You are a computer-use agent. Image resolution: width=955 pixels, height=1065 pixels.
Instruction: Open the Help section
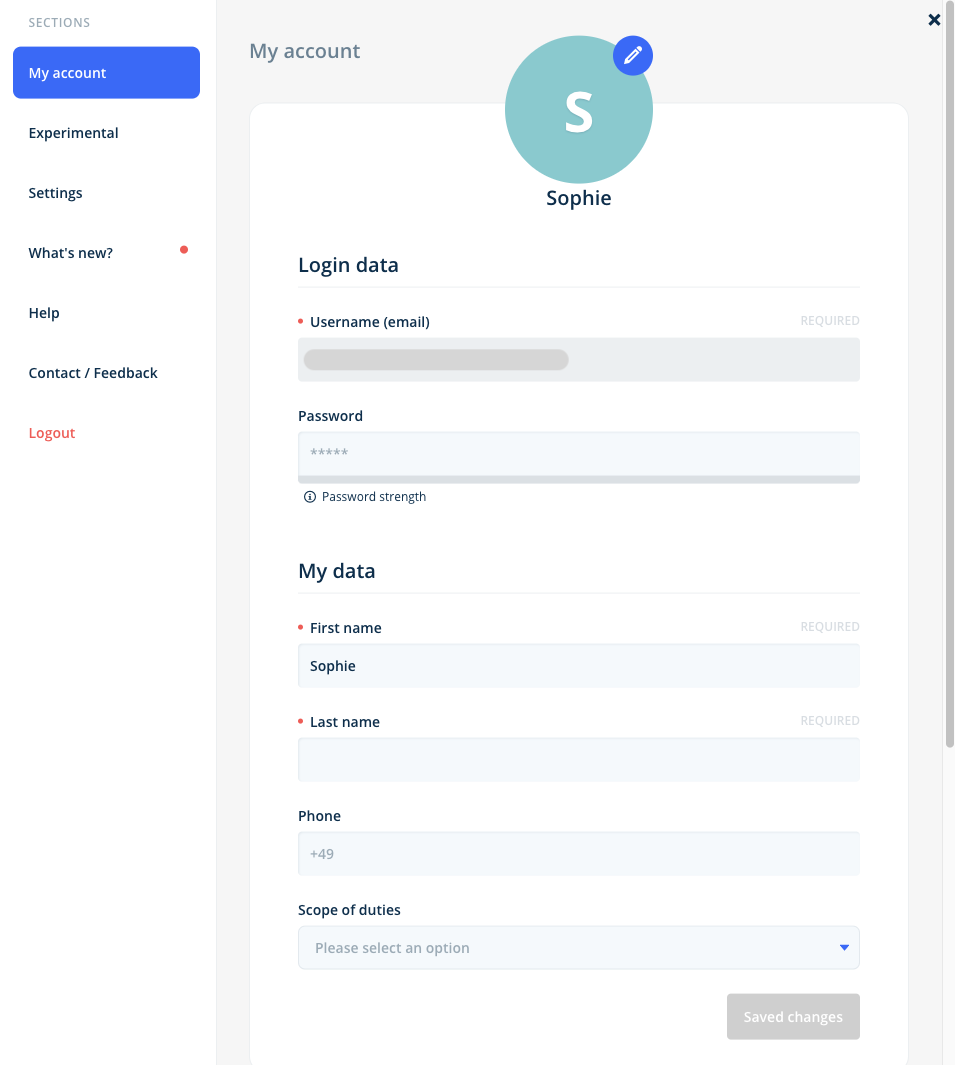[44, 313]
